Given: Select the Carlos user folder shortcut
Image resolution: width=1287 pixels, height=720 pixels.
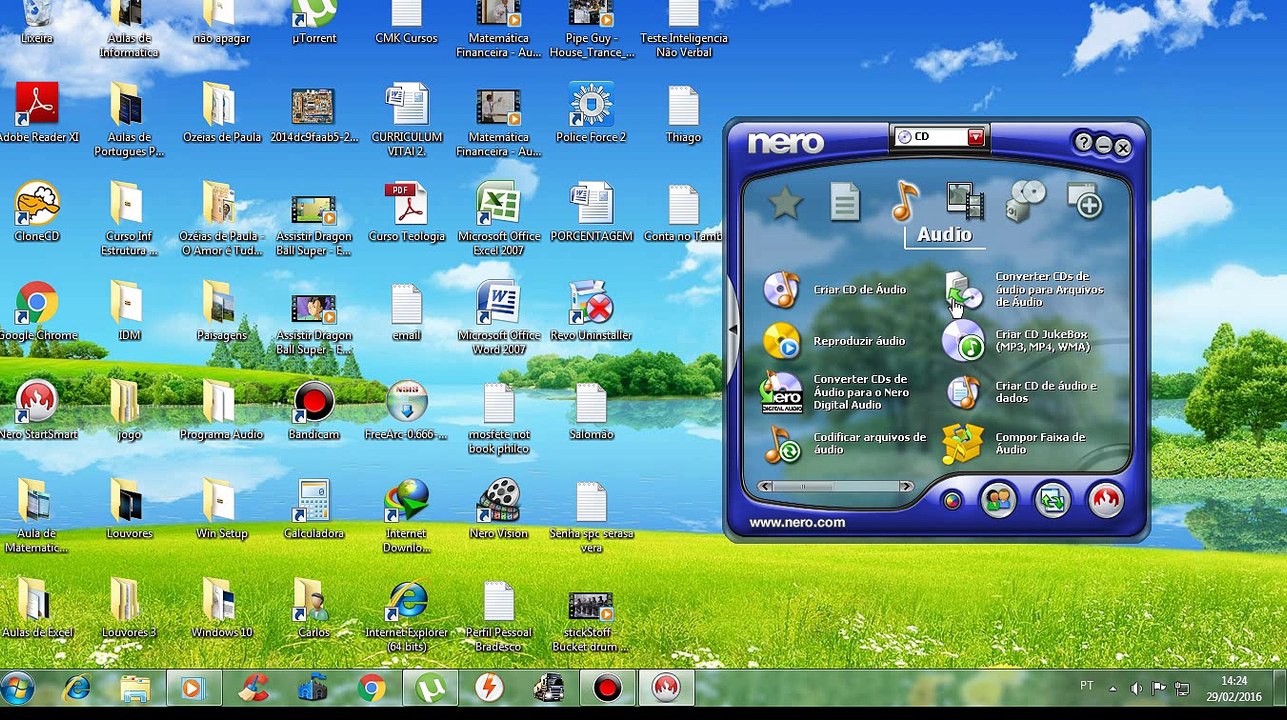Looking at the screenshot, I should coord(314,609).
